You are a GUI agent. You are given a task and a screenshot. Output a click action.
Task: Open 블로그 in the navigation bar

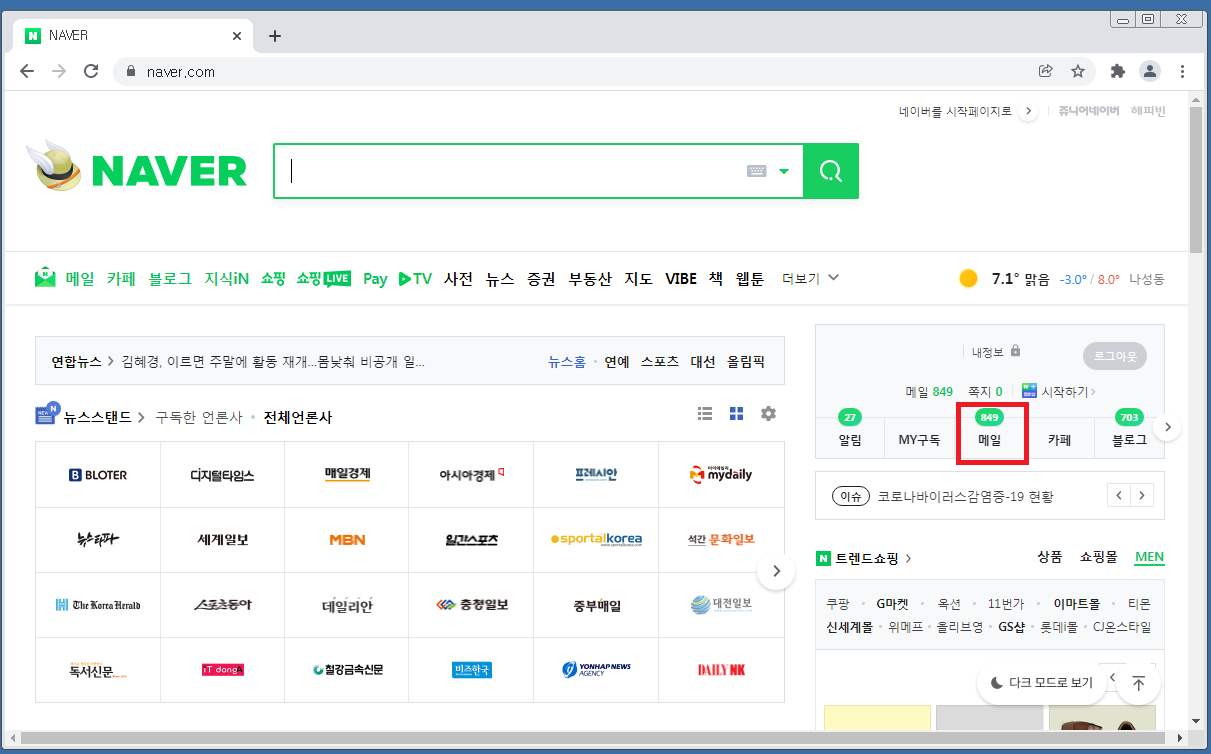[170, 279]
